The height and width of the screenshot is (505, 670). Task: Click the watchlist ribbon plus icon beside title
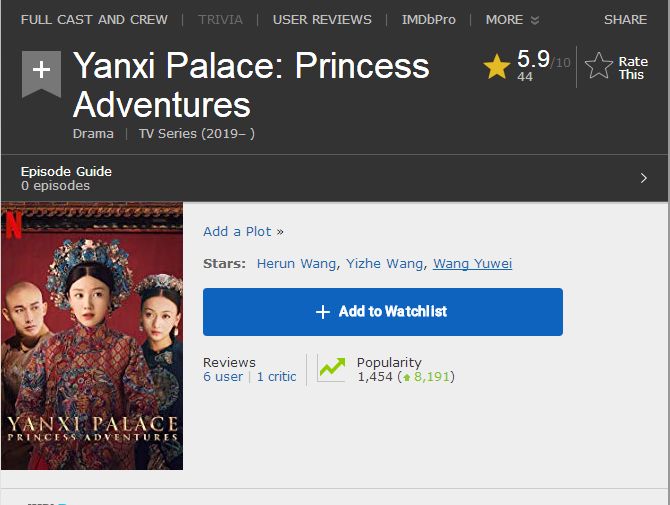tap(41, 72)
